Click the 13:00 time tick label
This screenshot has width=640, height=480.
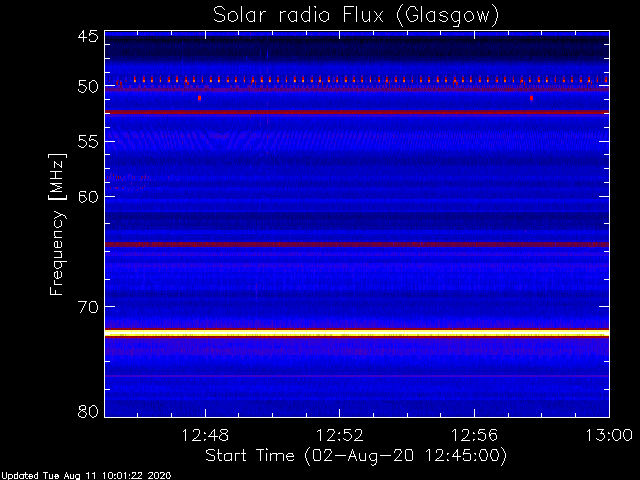tap(609, 436)
